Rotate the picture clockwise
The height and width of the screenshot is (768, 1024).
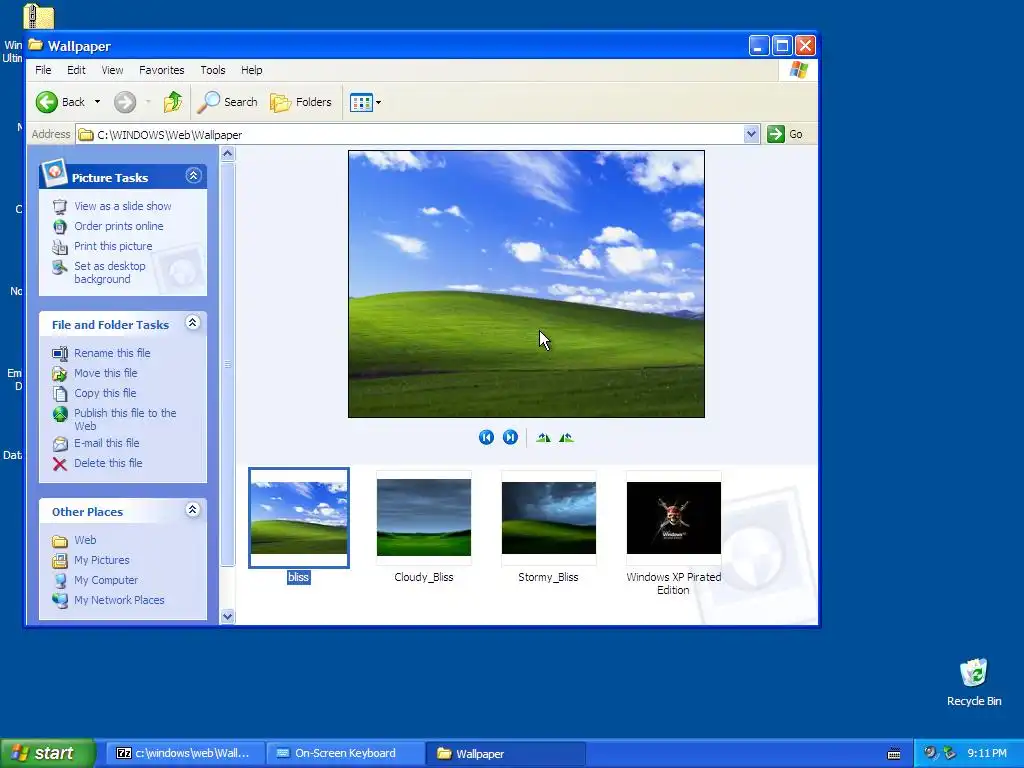coord(543,438)
